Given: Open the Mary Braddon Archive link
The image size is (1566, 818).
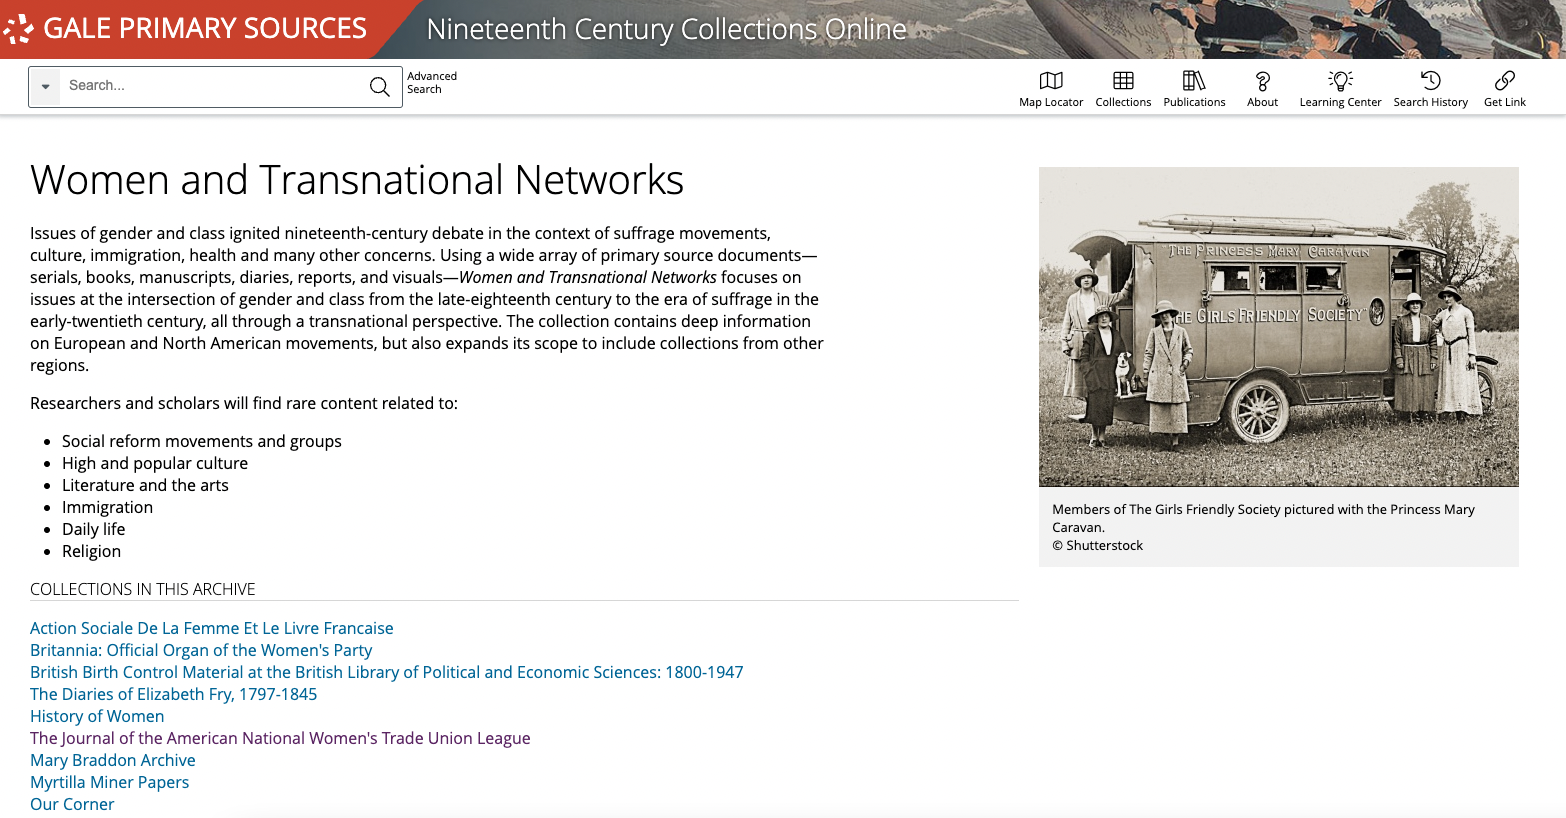Looking at the screenshot, I should click(113, 760).
